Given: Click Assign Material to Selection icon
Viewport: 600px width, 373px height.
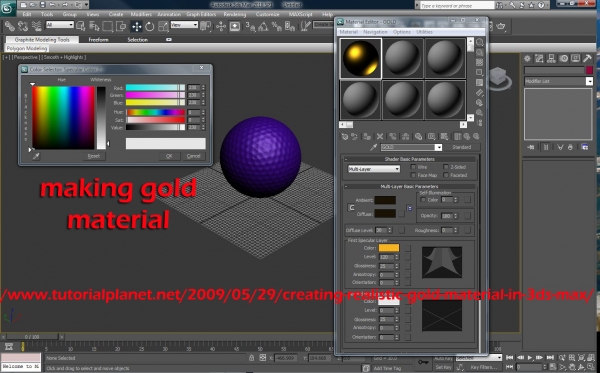Looking at the screenshot, I should [x=367, y=137].
